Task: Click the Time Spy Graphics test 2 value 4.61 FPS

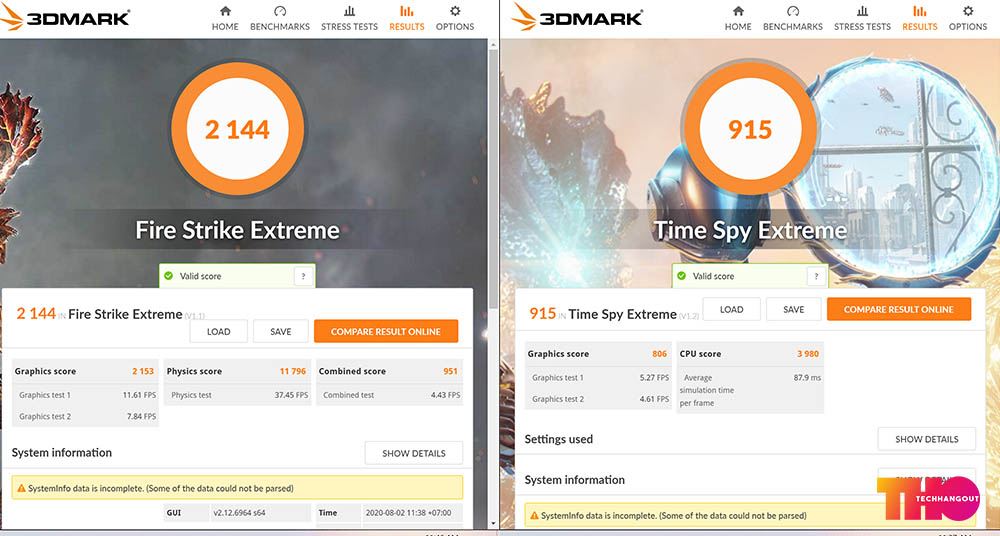Action: click(x=654, y=399)
